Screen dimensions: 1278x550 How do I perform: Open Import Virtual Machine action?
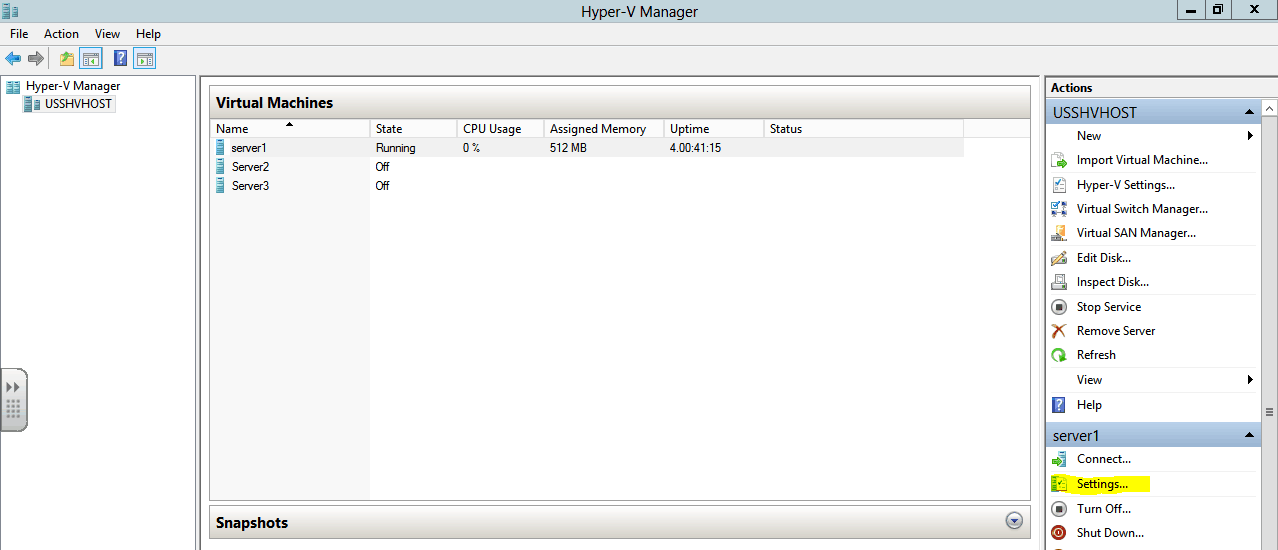[x=1142, y=160]
